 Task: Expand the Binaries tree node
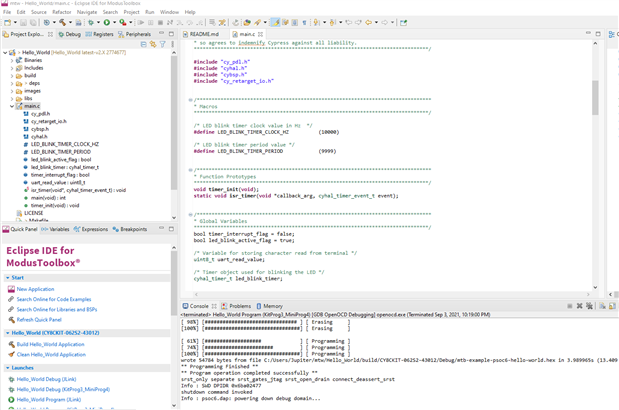(x=12, y=60)
